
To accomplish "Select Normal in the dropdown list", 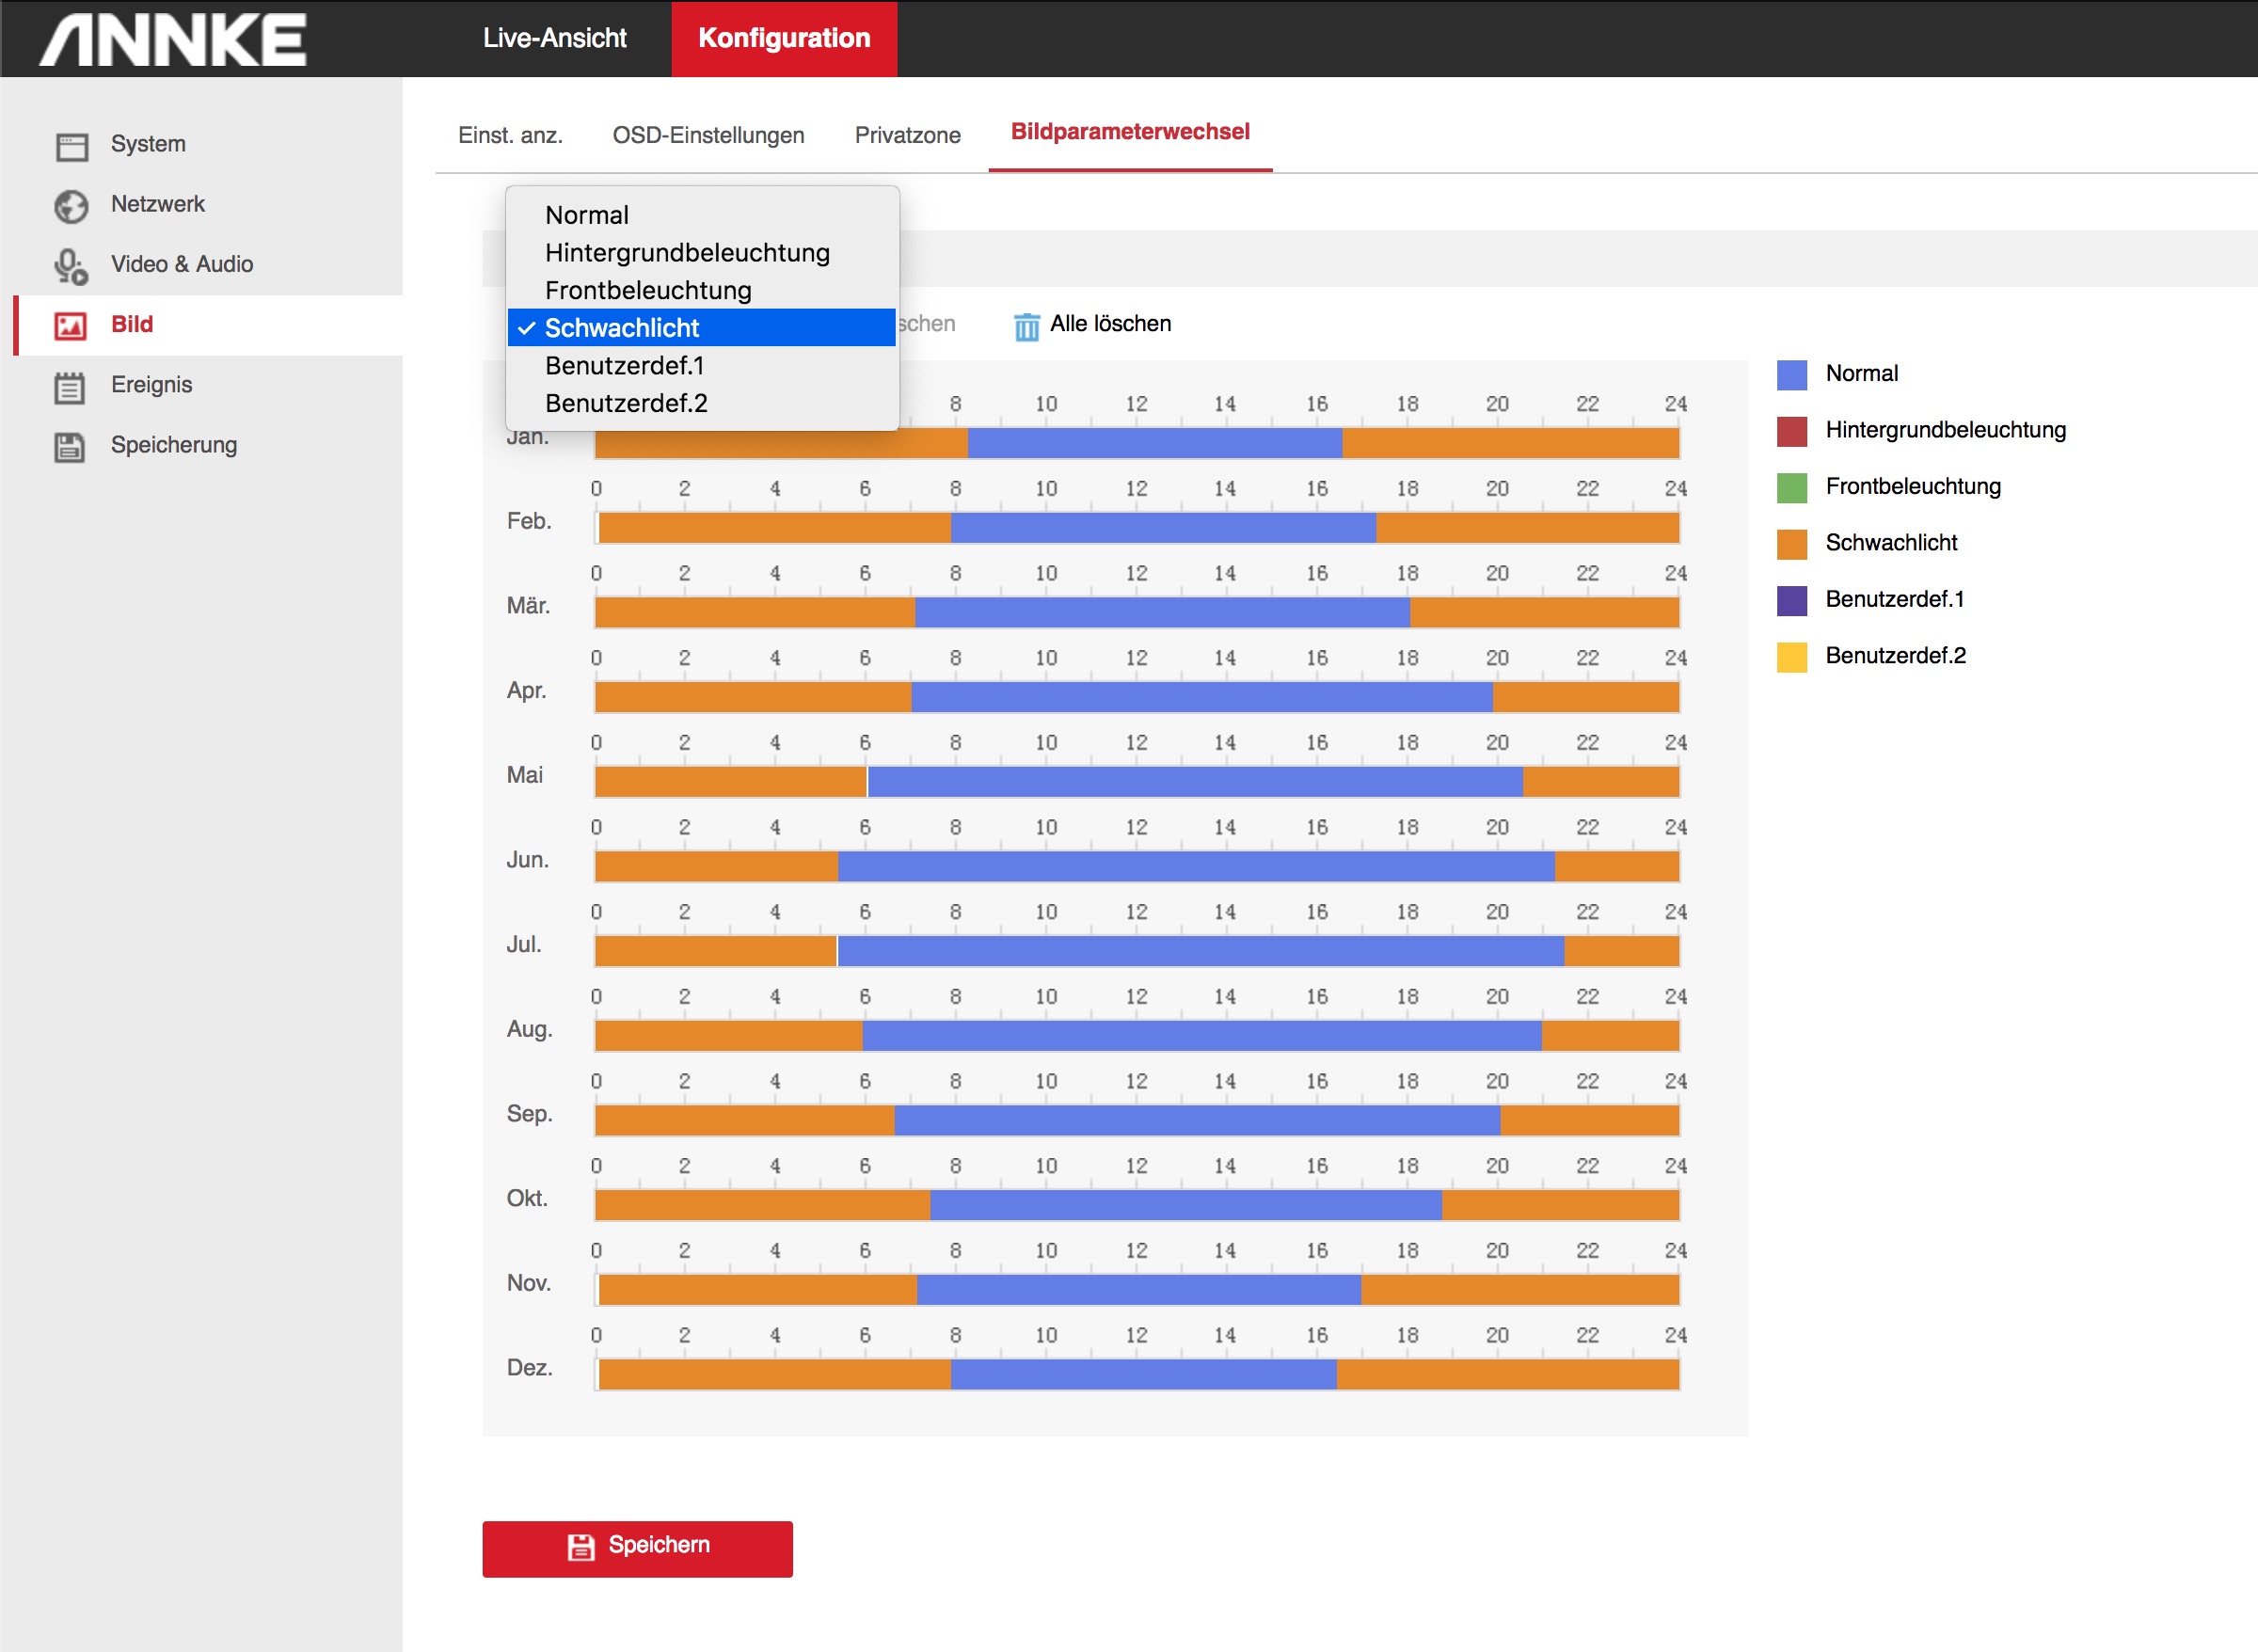I will point(587,215).
